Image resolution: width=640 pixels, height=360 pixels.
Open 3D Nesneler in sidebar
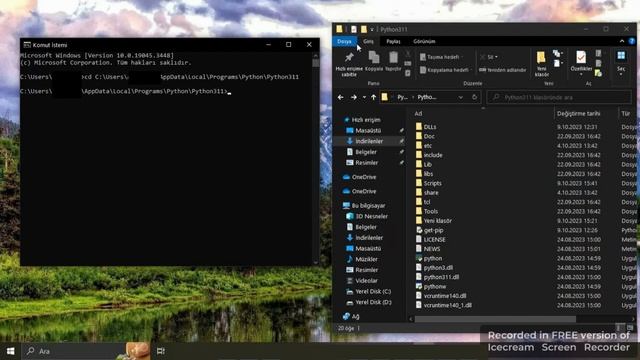tap(367, 216)
